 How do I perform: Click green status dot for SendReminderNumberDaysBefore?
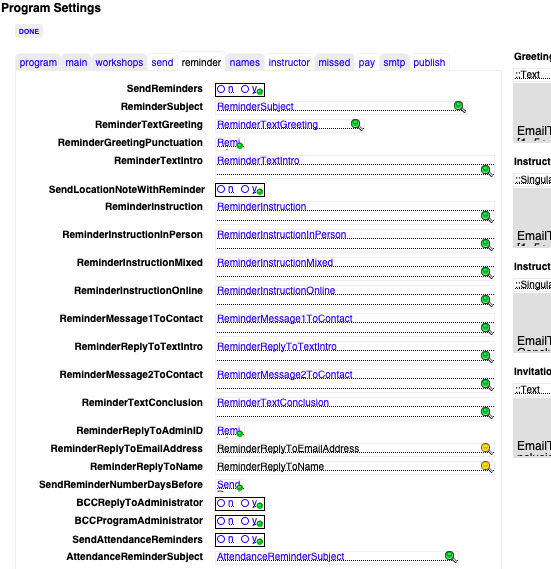[240, 488]
